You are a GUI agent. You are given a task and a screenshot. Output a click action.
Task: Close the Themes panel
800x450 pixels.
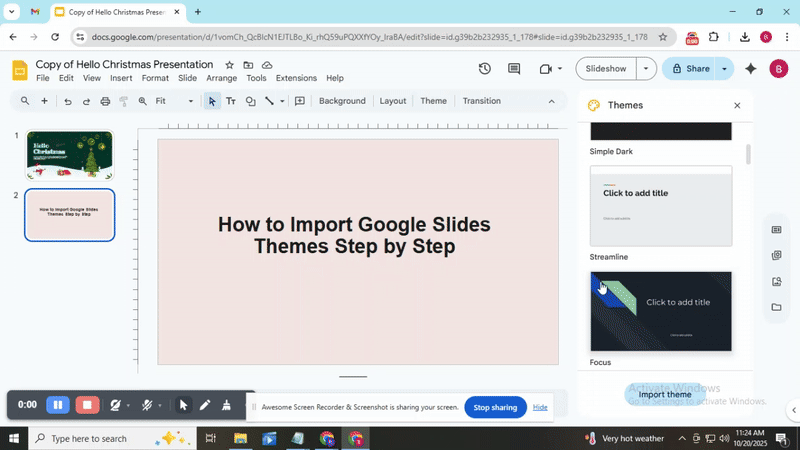[x=737, y=105]
